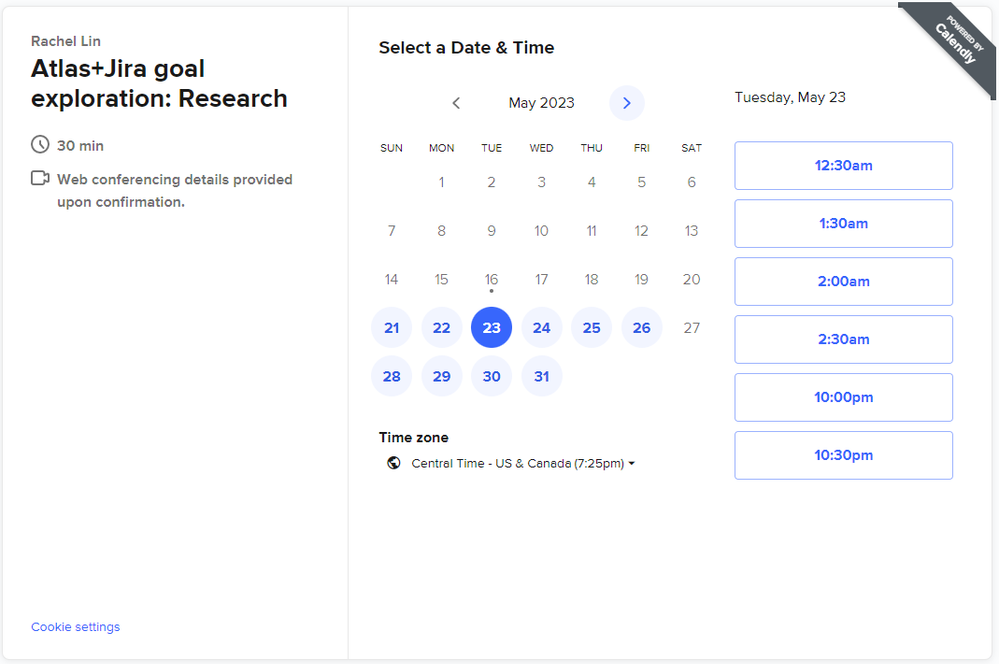Click unavailable date 27
The image size is (999, 664).
pos(691,328)
